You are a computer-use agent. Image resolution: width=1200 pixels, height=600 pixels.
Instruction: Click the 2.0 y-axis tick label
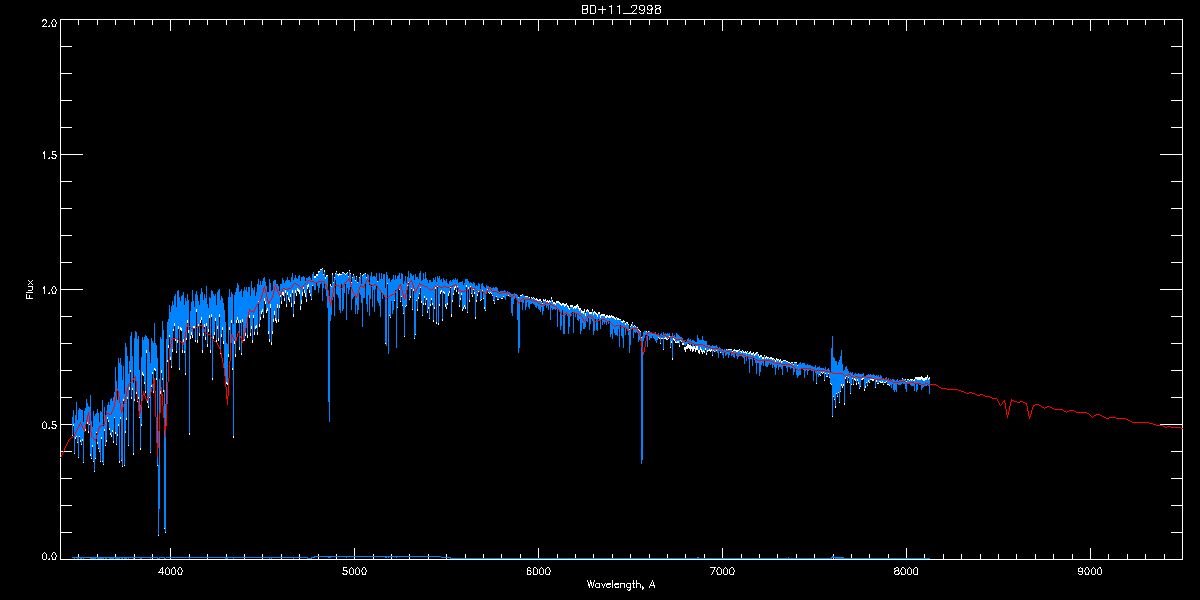[48, 22]
